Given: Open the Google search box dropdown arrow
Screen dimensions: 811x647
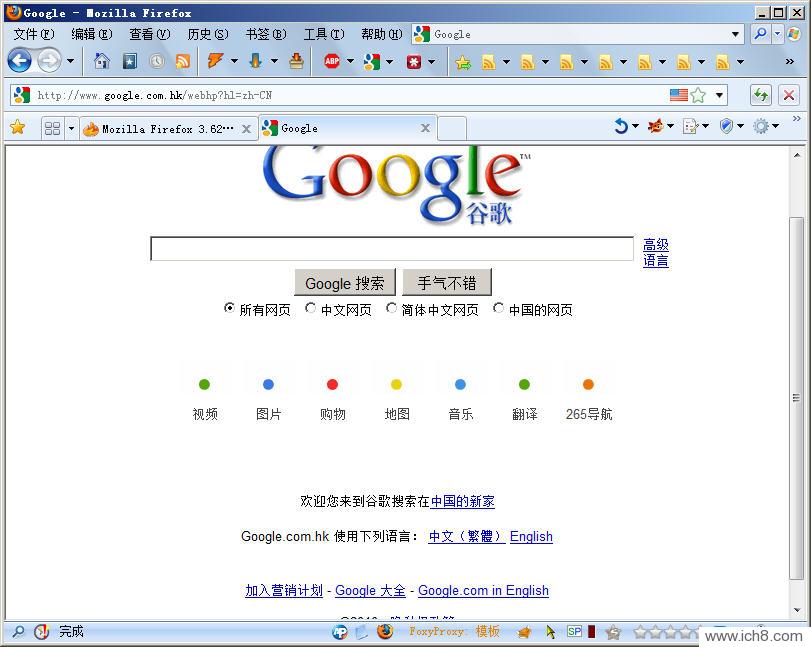Looking at the screenshot, I should coord(735,34).
